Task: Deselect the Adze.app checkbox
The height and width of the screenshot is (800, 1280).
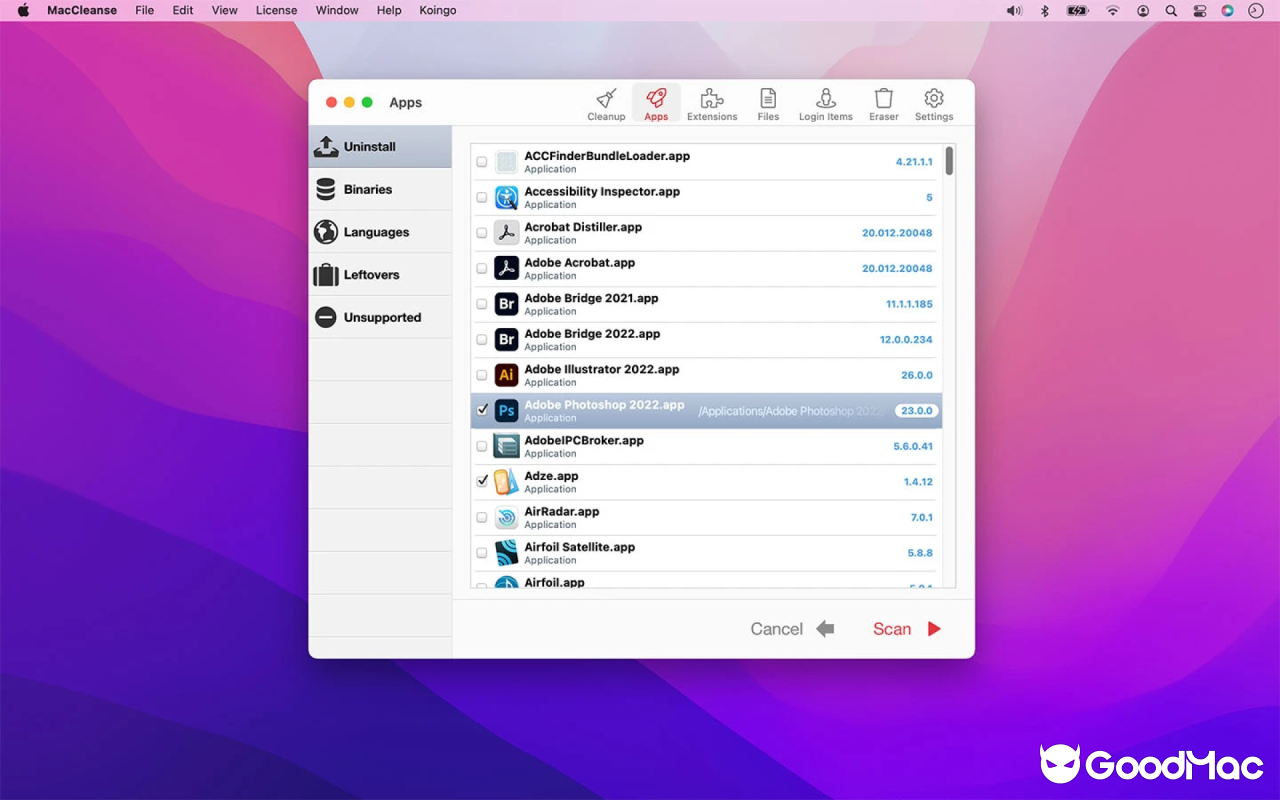Action: pyautogui.click(x=482, y=481)
